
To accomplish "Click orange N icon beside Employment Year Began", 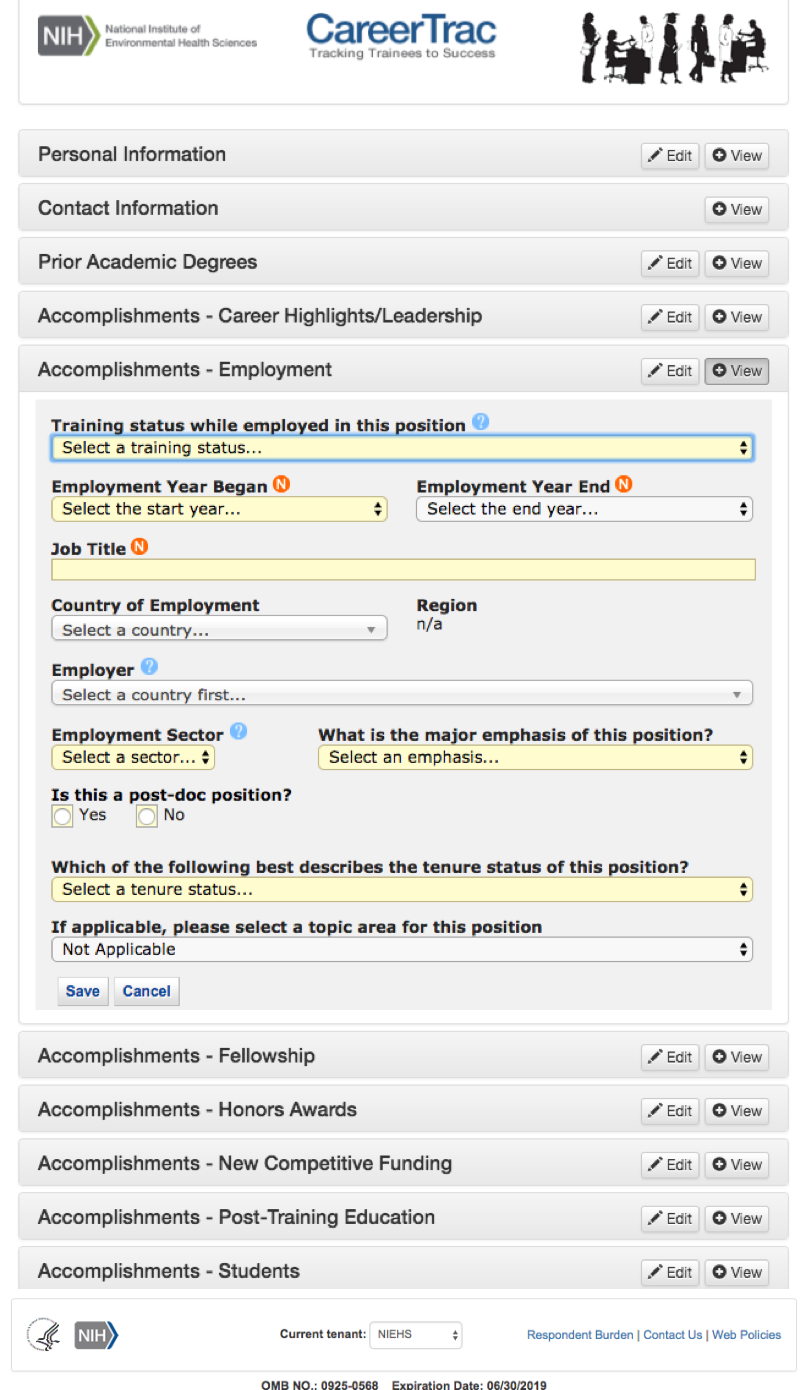I will 281,485.
